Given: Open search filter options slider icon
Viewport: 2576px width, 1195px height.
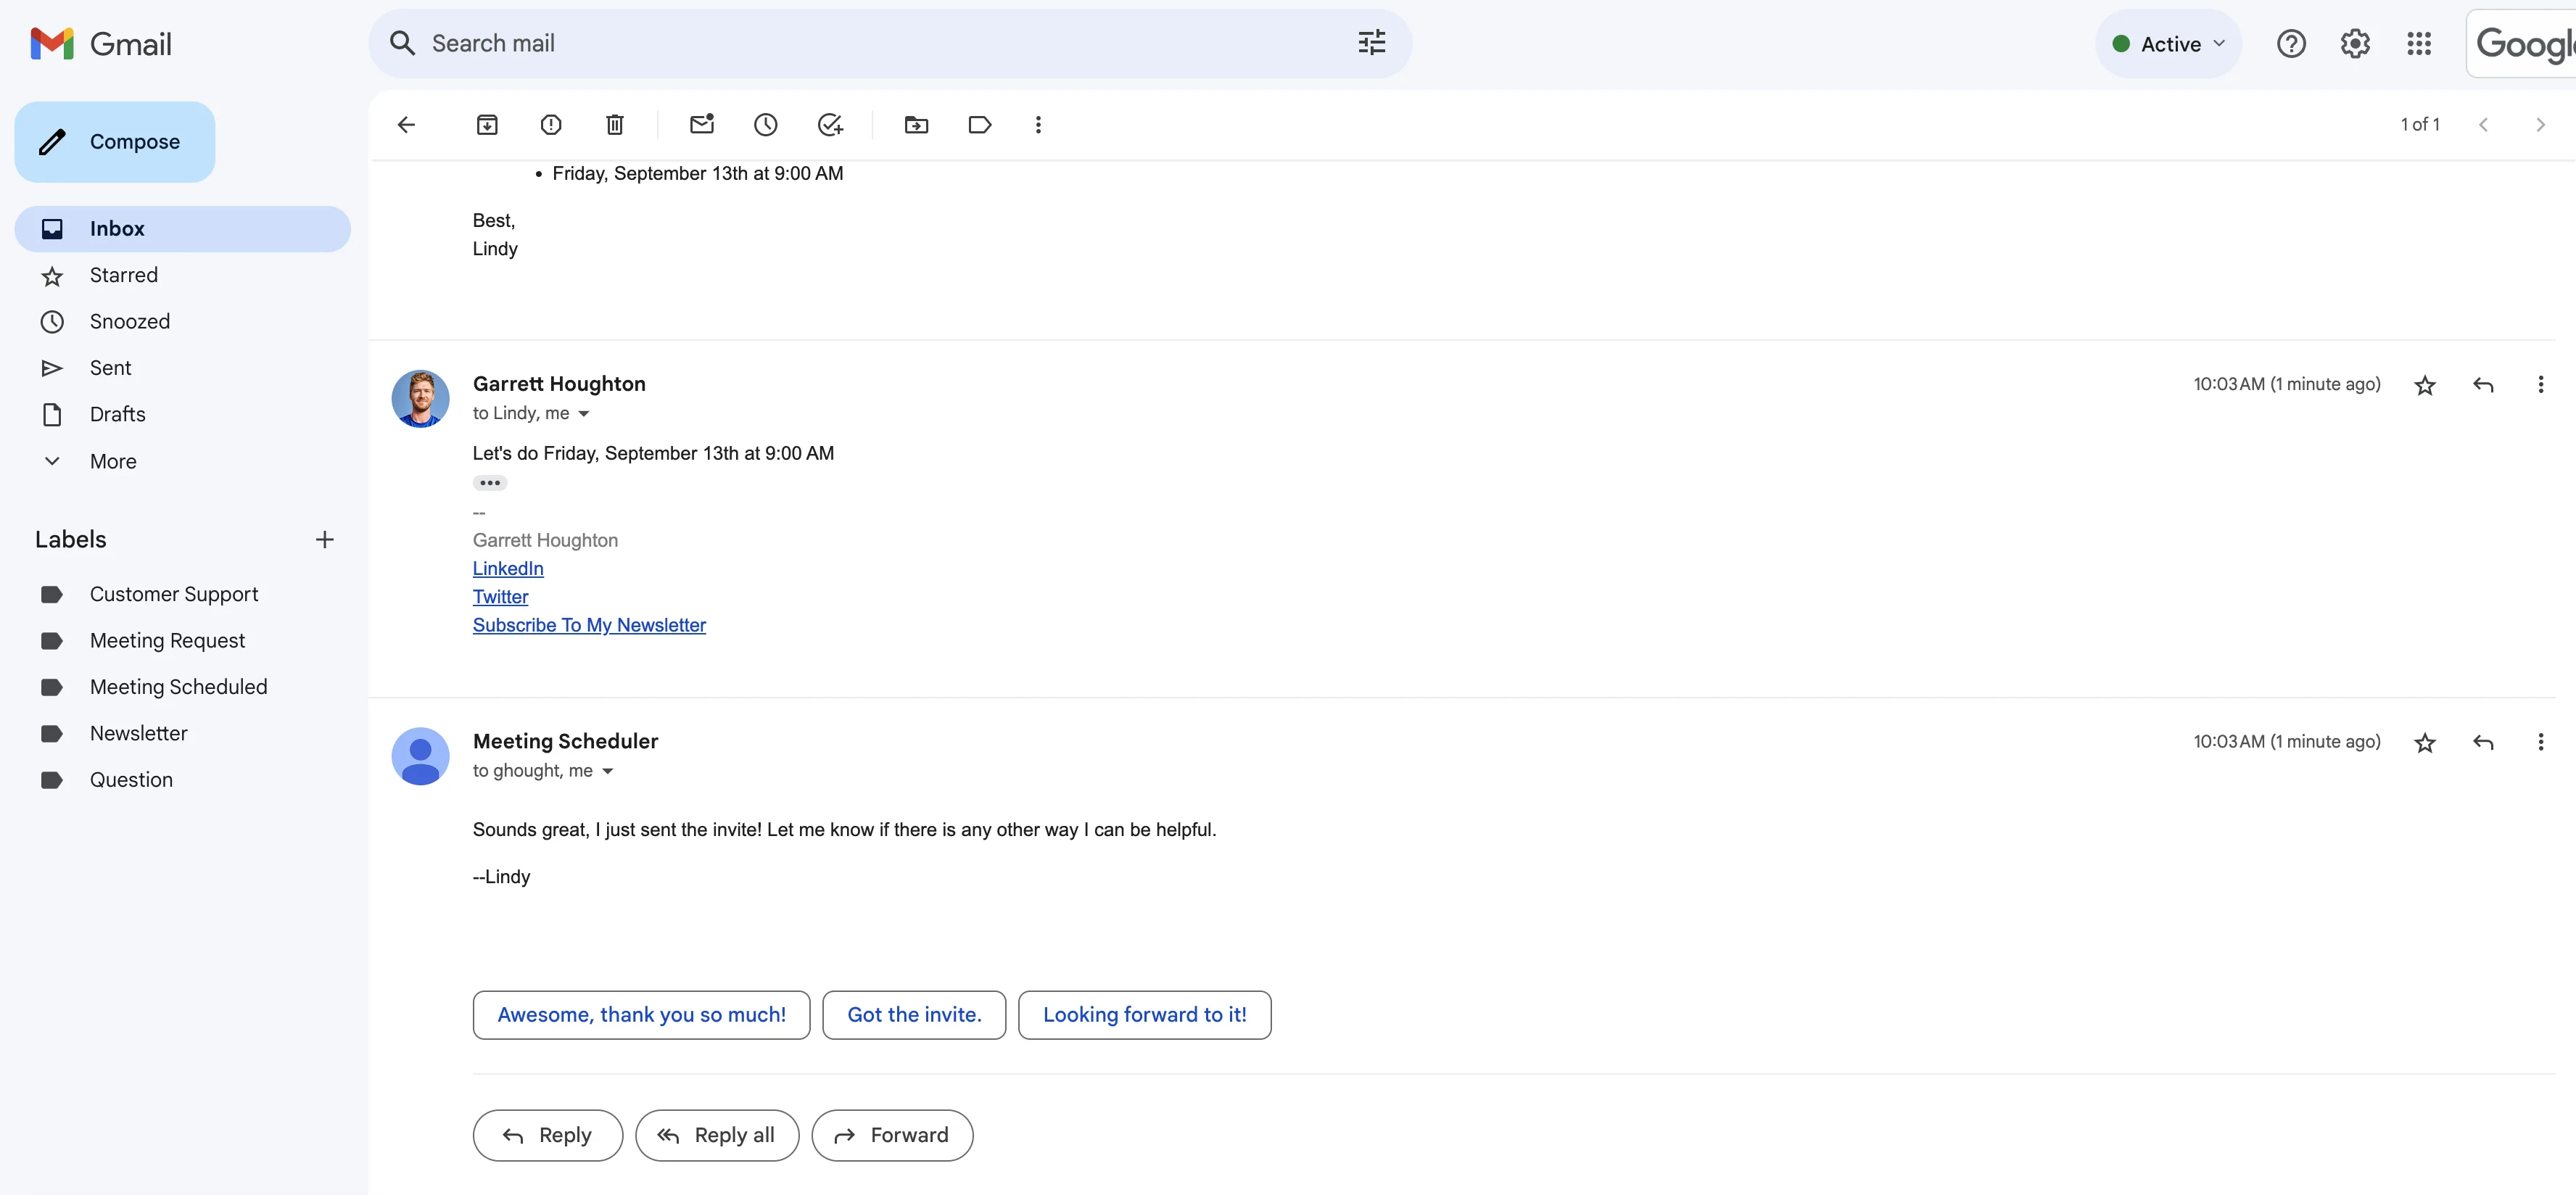Looking at the screenshot, I should [x=1372, y=43].
